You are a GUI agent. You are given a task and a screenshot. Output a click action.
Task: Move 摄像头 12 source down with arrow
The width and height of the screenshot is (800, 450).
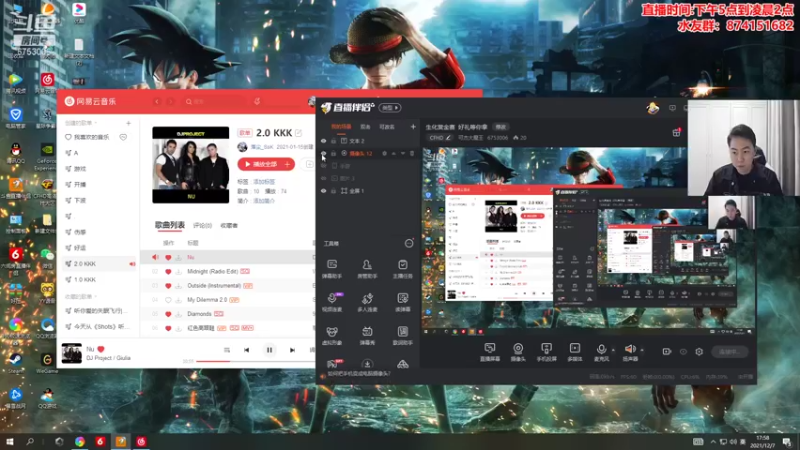point(403,153)
